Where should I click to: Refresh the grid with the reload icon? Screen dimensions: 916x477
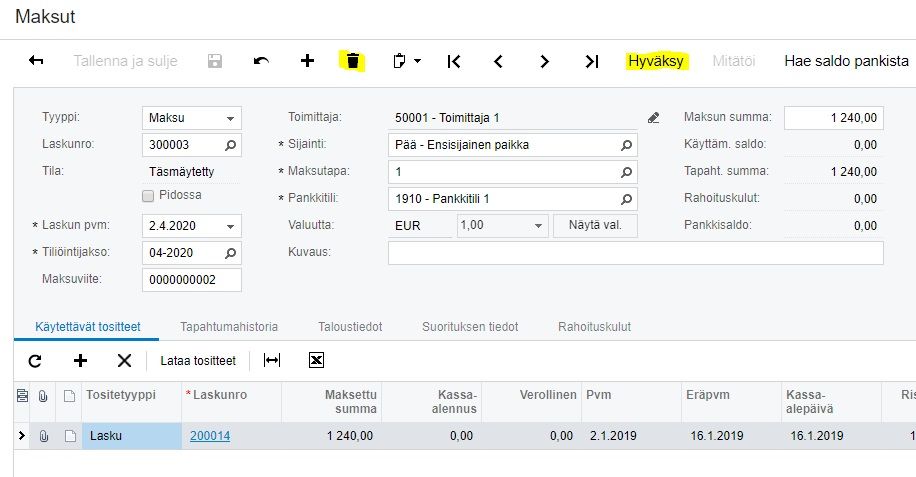[x=35, y=361]
